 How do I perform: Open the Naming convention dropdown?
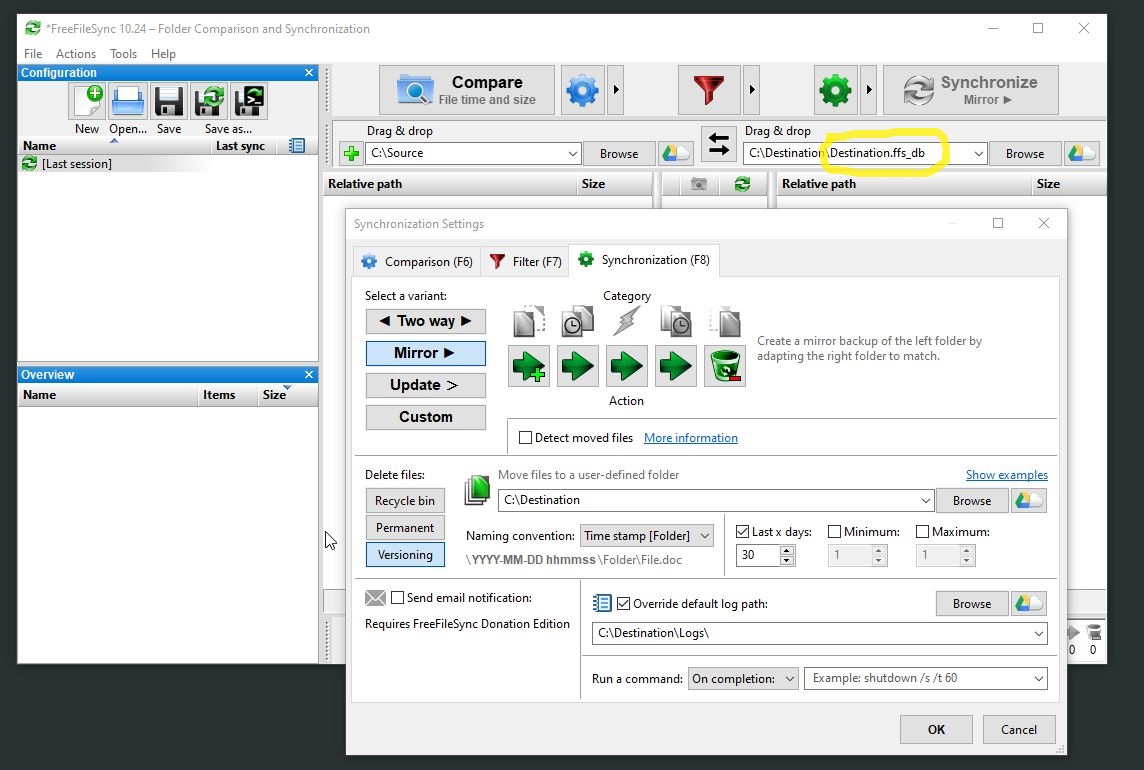[647, 536]
